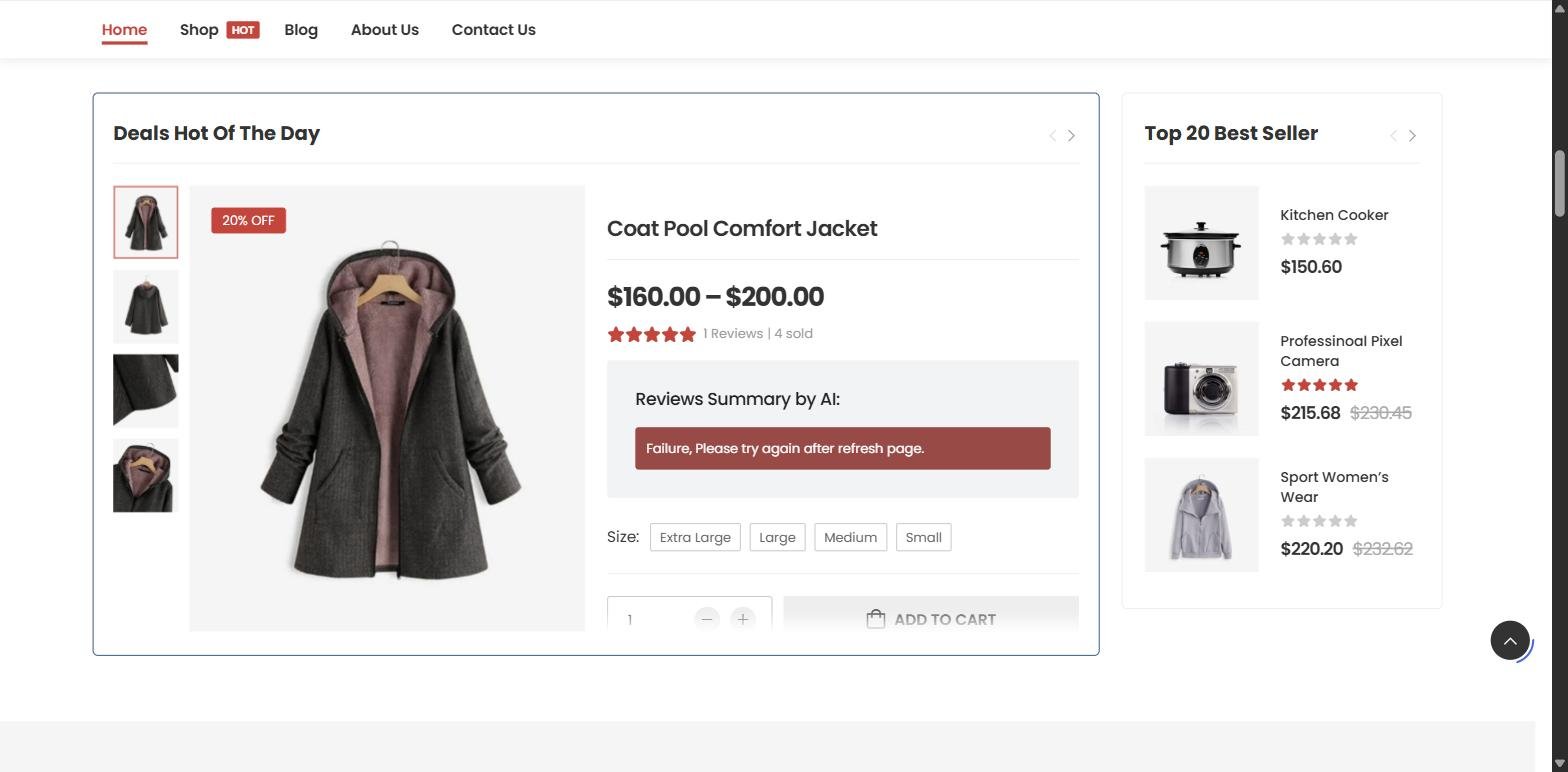Open the Coat Pool Comfort Jacket title link

pyautogui.click(x=742, y=228)
